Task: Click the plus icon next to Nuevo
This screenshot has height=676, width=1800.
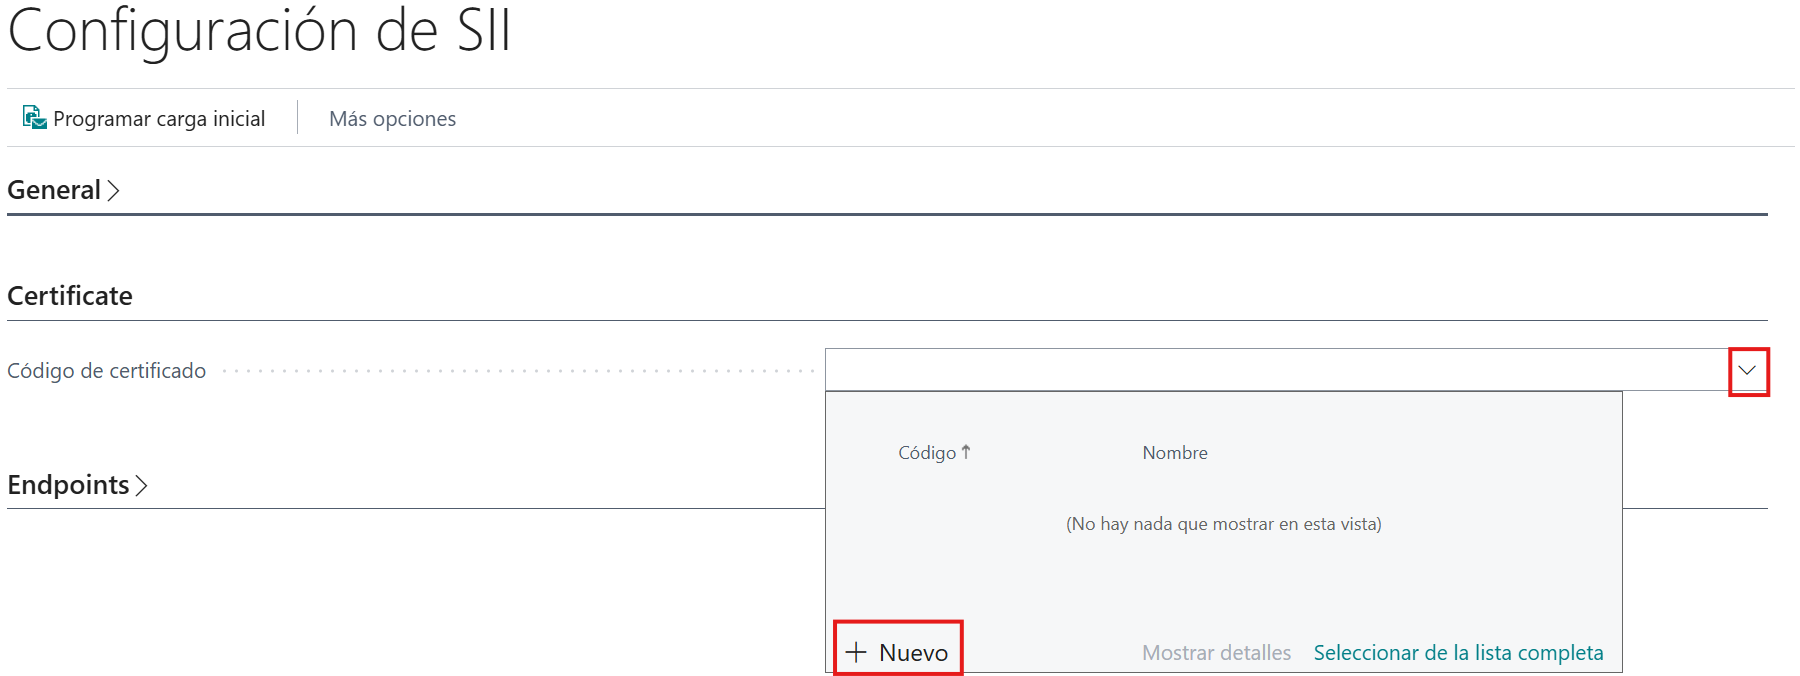Action: pyautogui.click(x=856, y=653)
